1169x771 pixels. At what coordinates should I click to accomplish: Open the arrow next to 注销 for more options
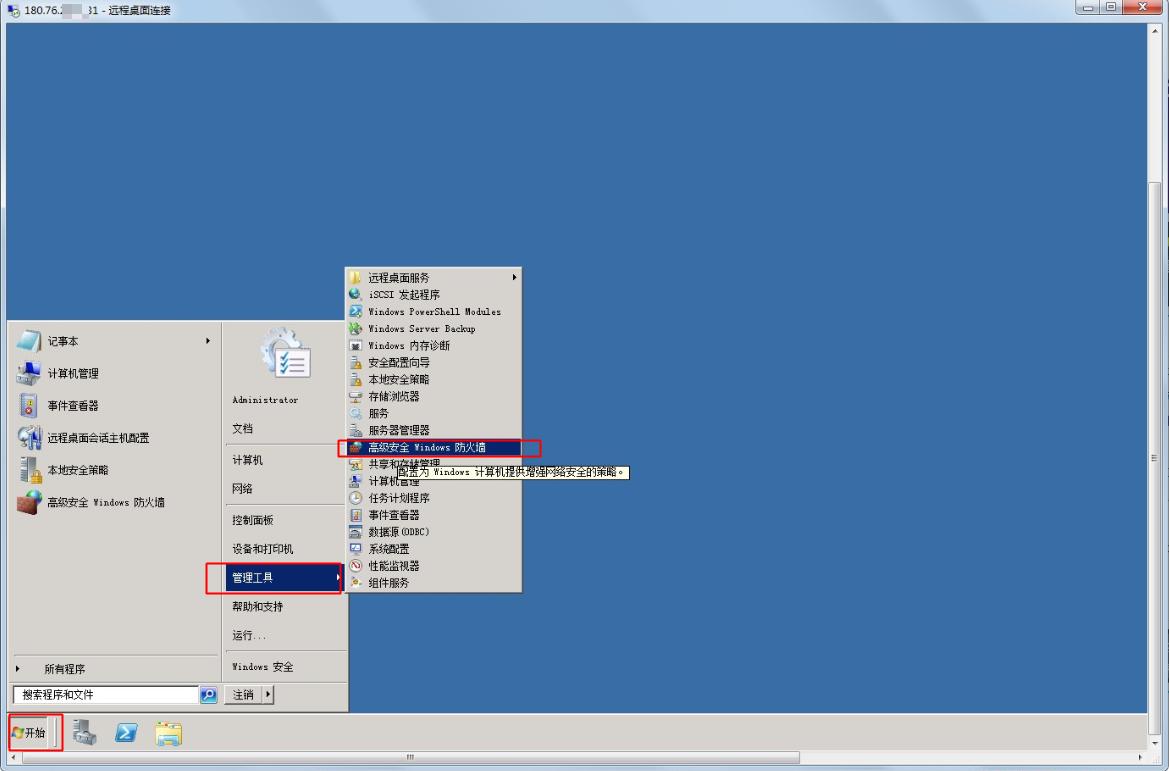point(268,695)
